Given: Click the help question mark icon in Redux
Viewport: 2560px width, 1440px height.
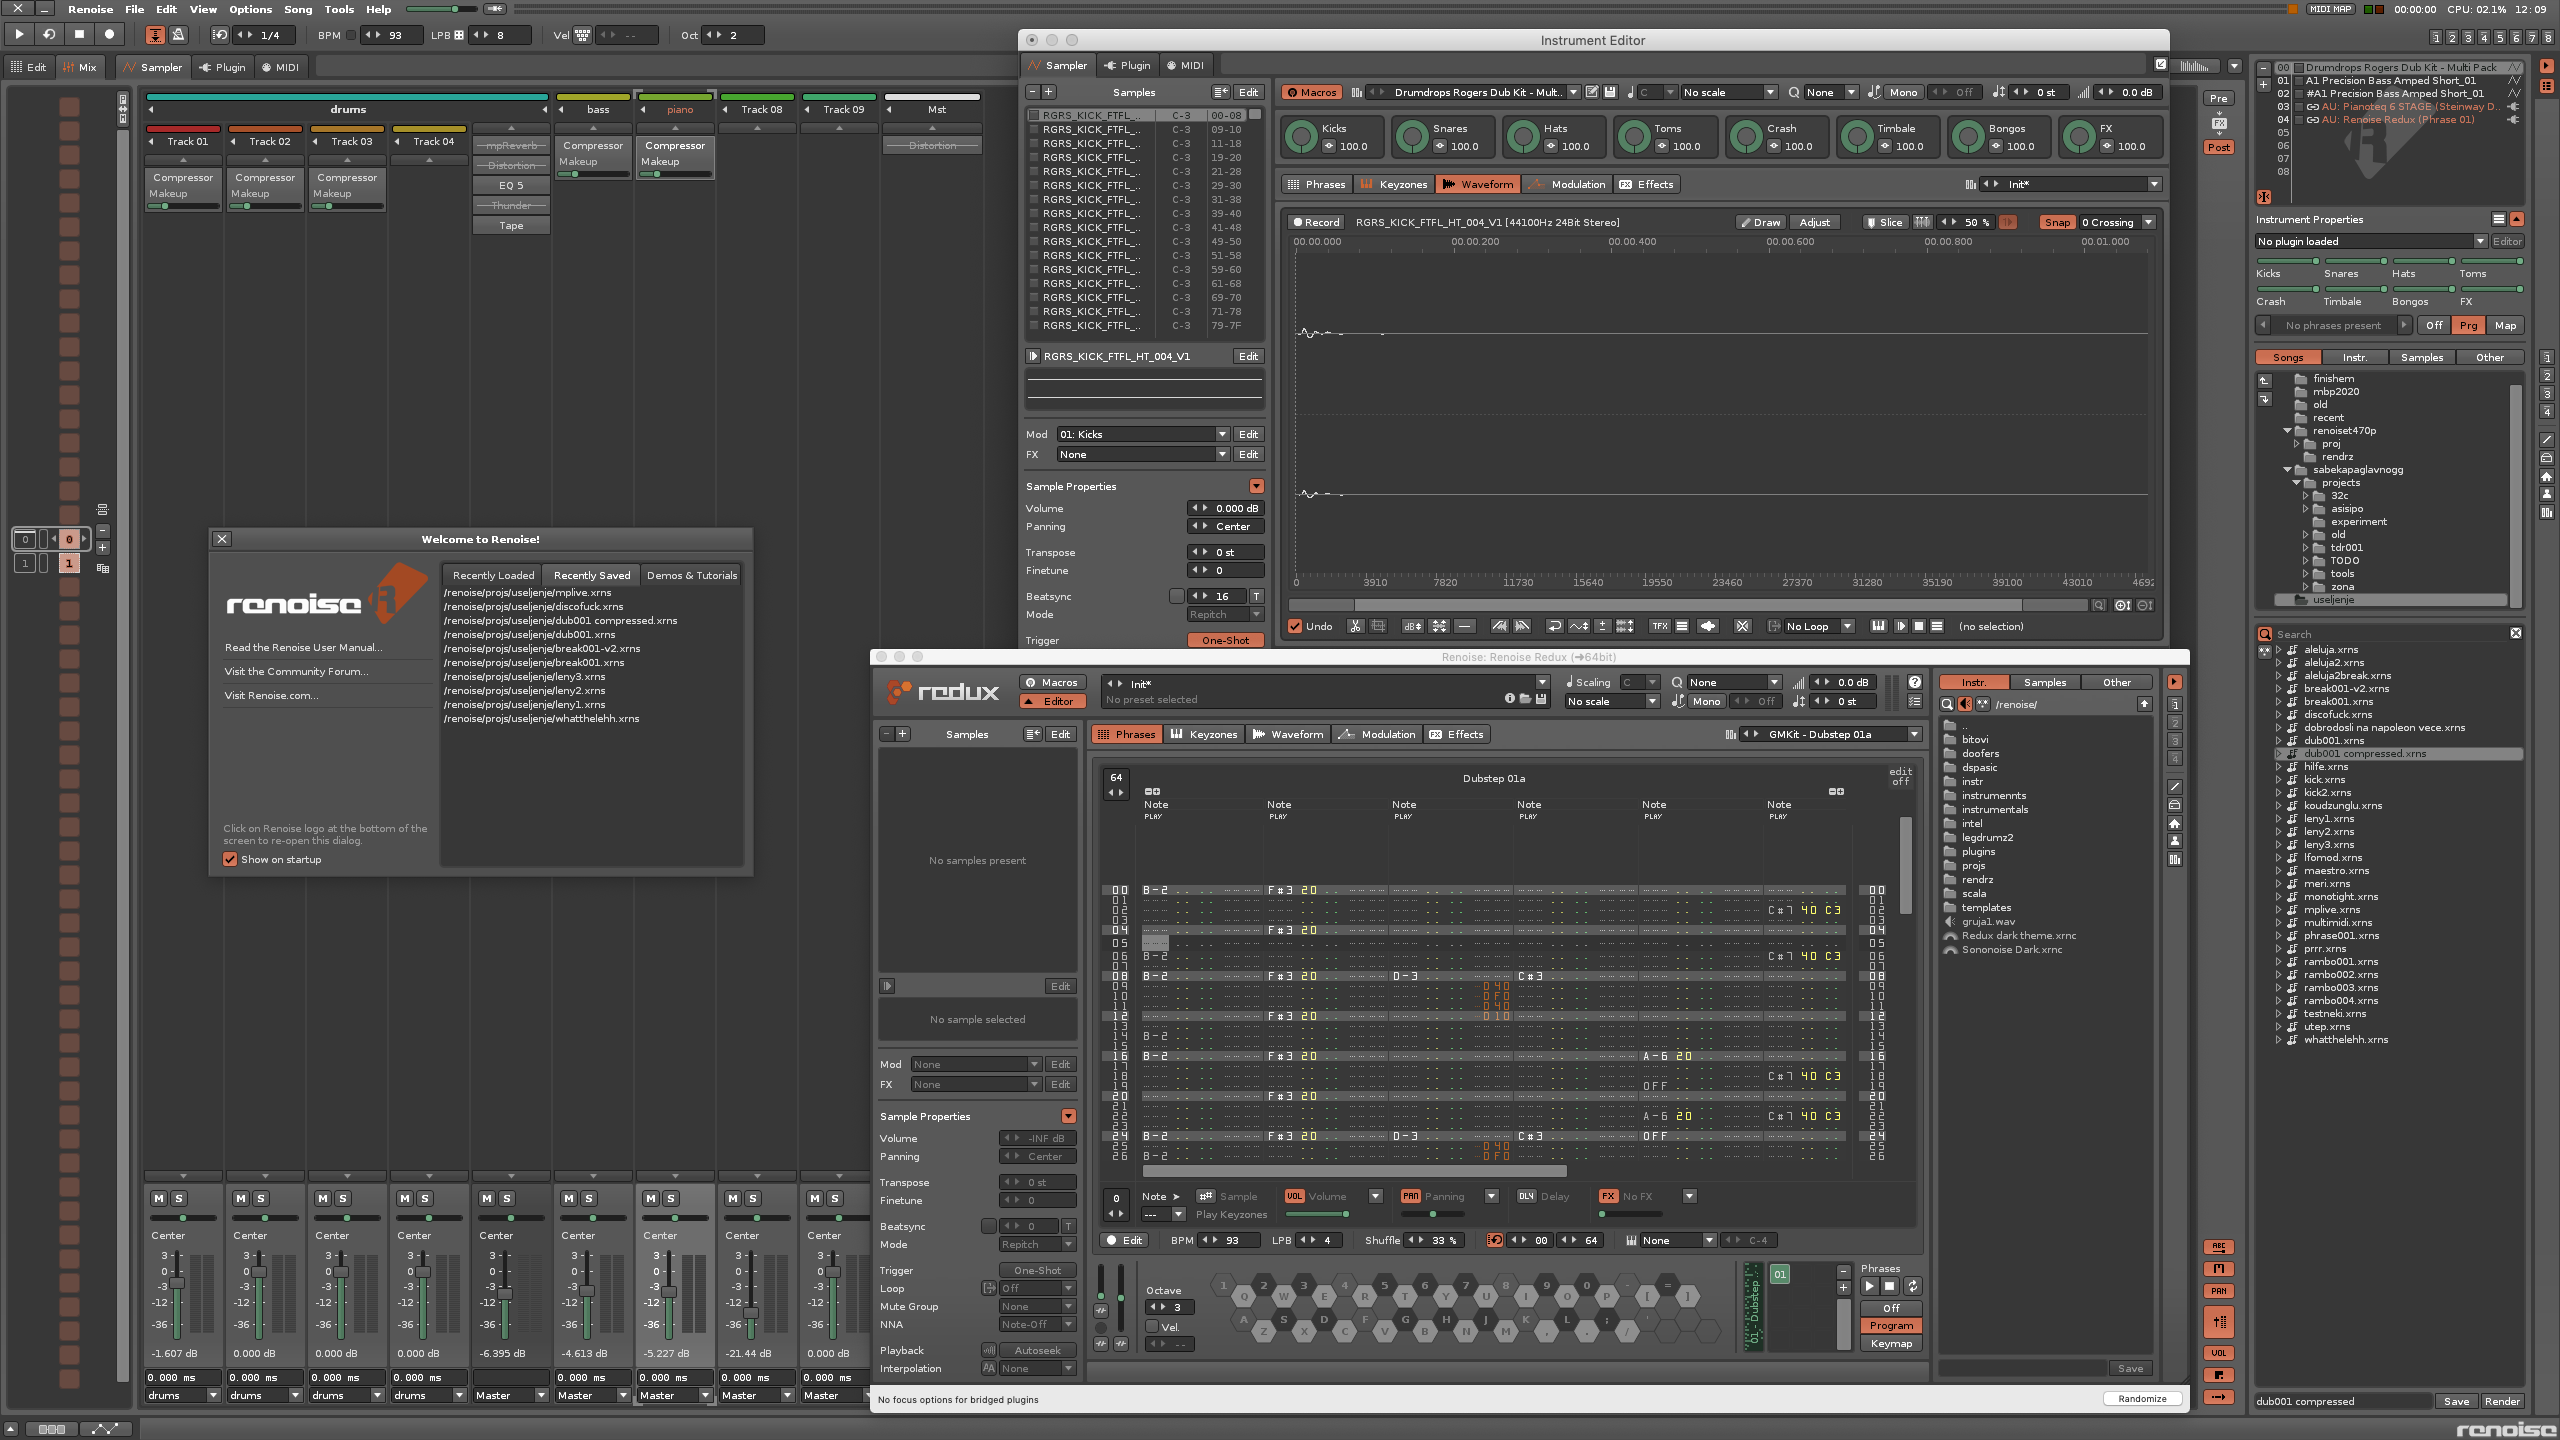Looking at the screenshot, I should (1914, 682).
